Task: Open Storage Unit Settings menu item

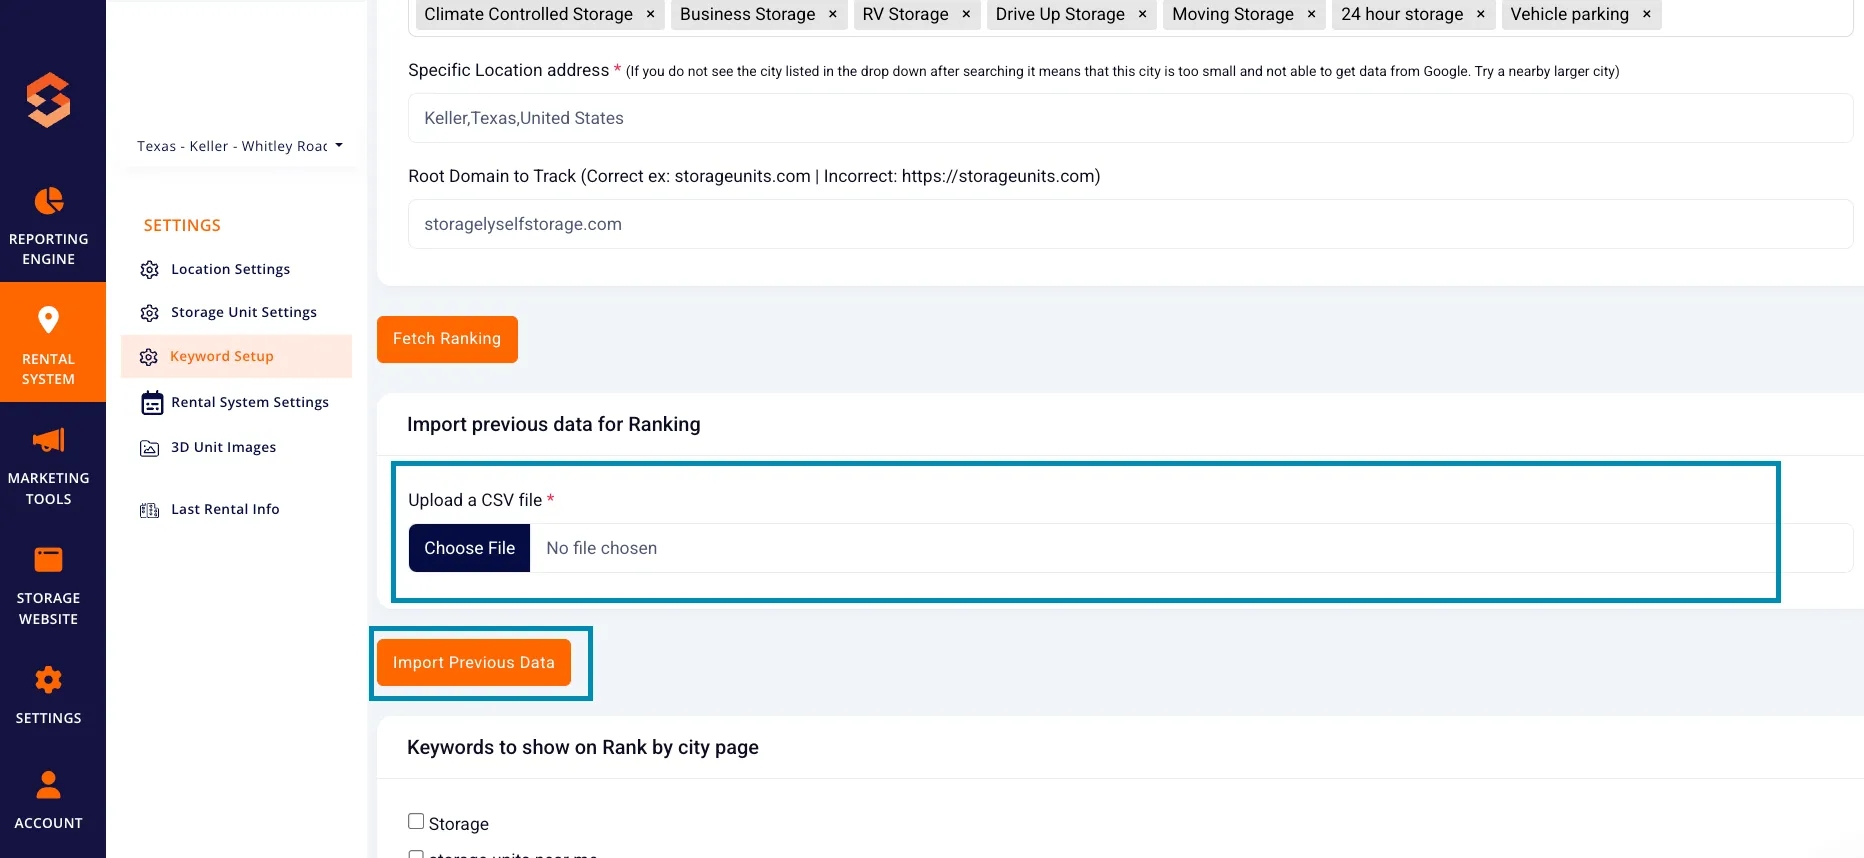Action: tap(244, 312)
